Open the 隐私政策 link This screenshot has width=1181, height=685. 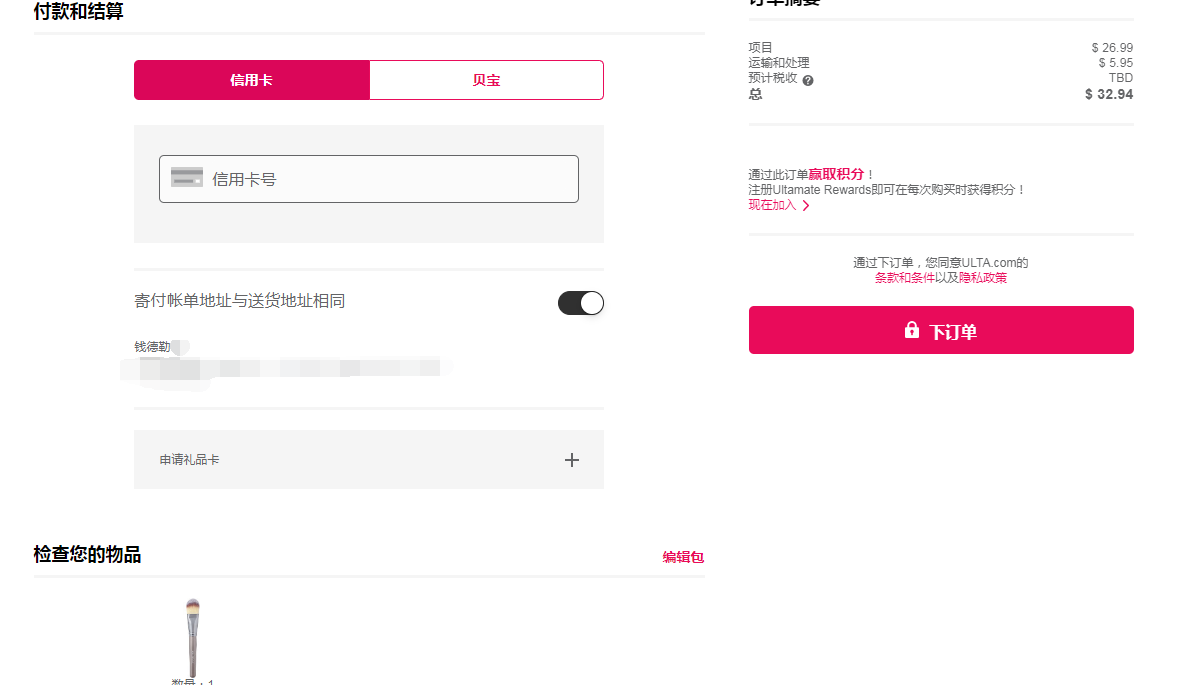[983, 278]
